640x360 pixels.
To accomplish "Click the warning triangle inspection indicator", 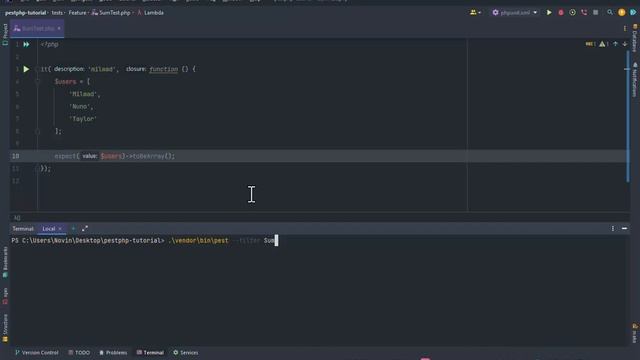I will point(602,44).
